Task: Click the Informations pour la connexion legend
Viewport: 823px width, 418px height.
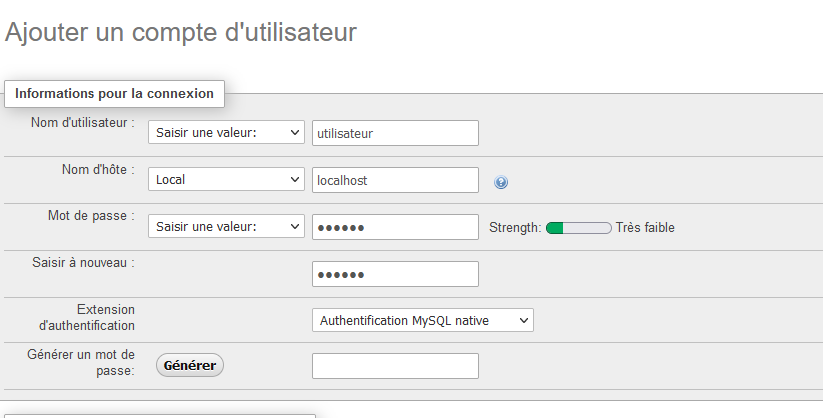Action: (115, 93)
